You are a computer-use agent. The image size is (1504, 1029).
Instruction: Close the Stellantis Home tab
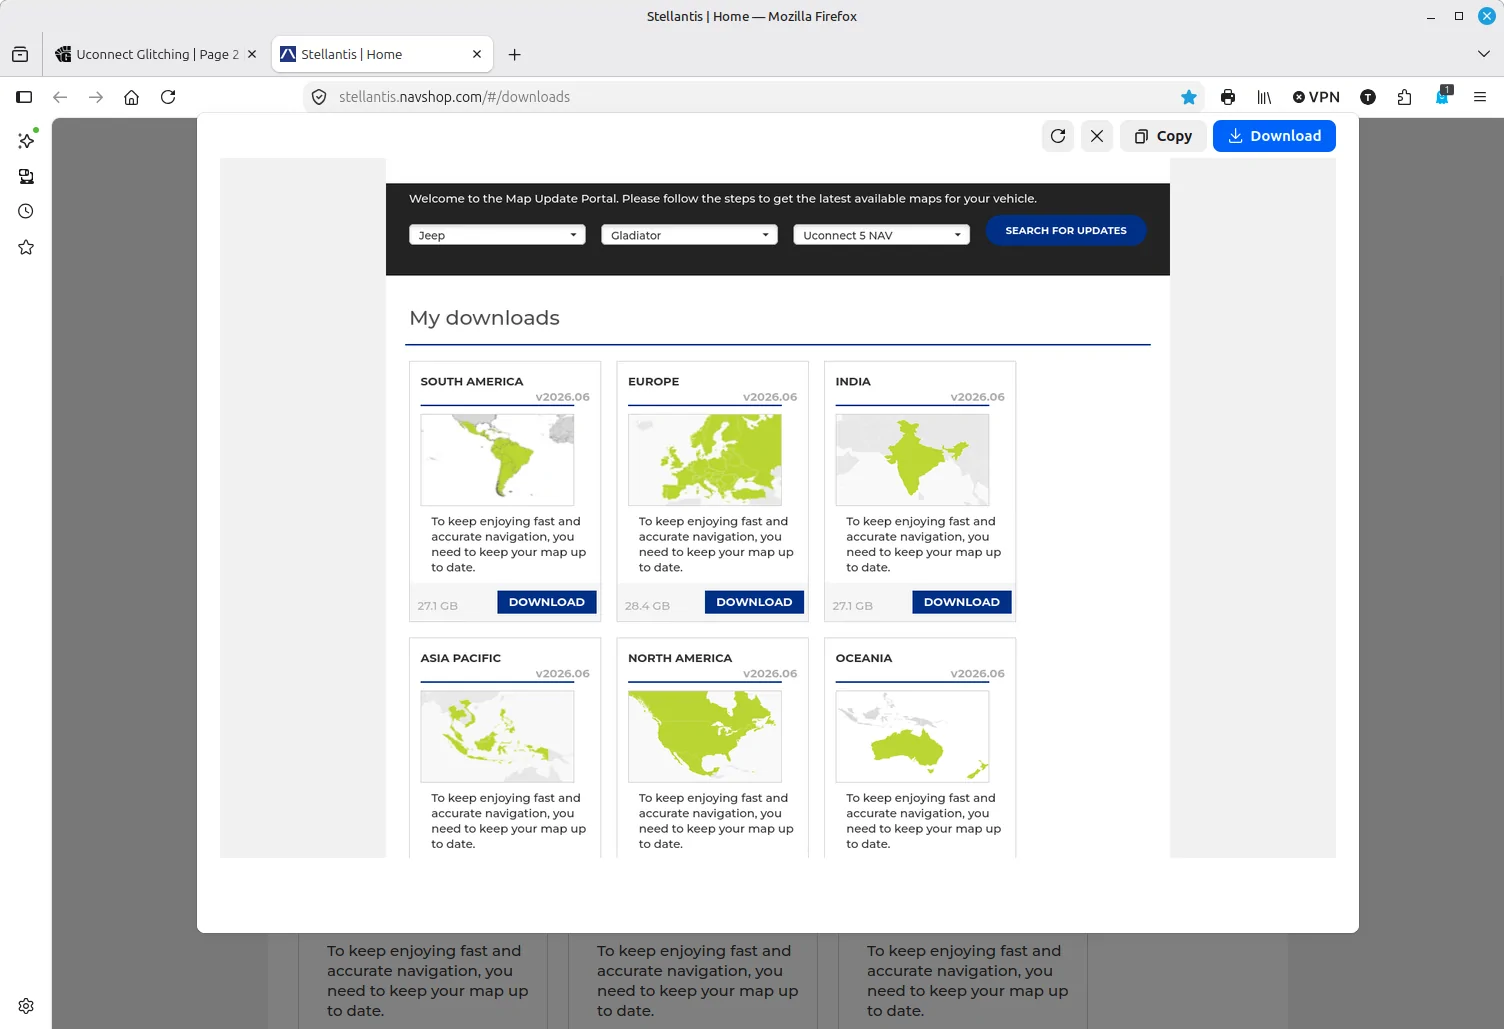(477, 54)
